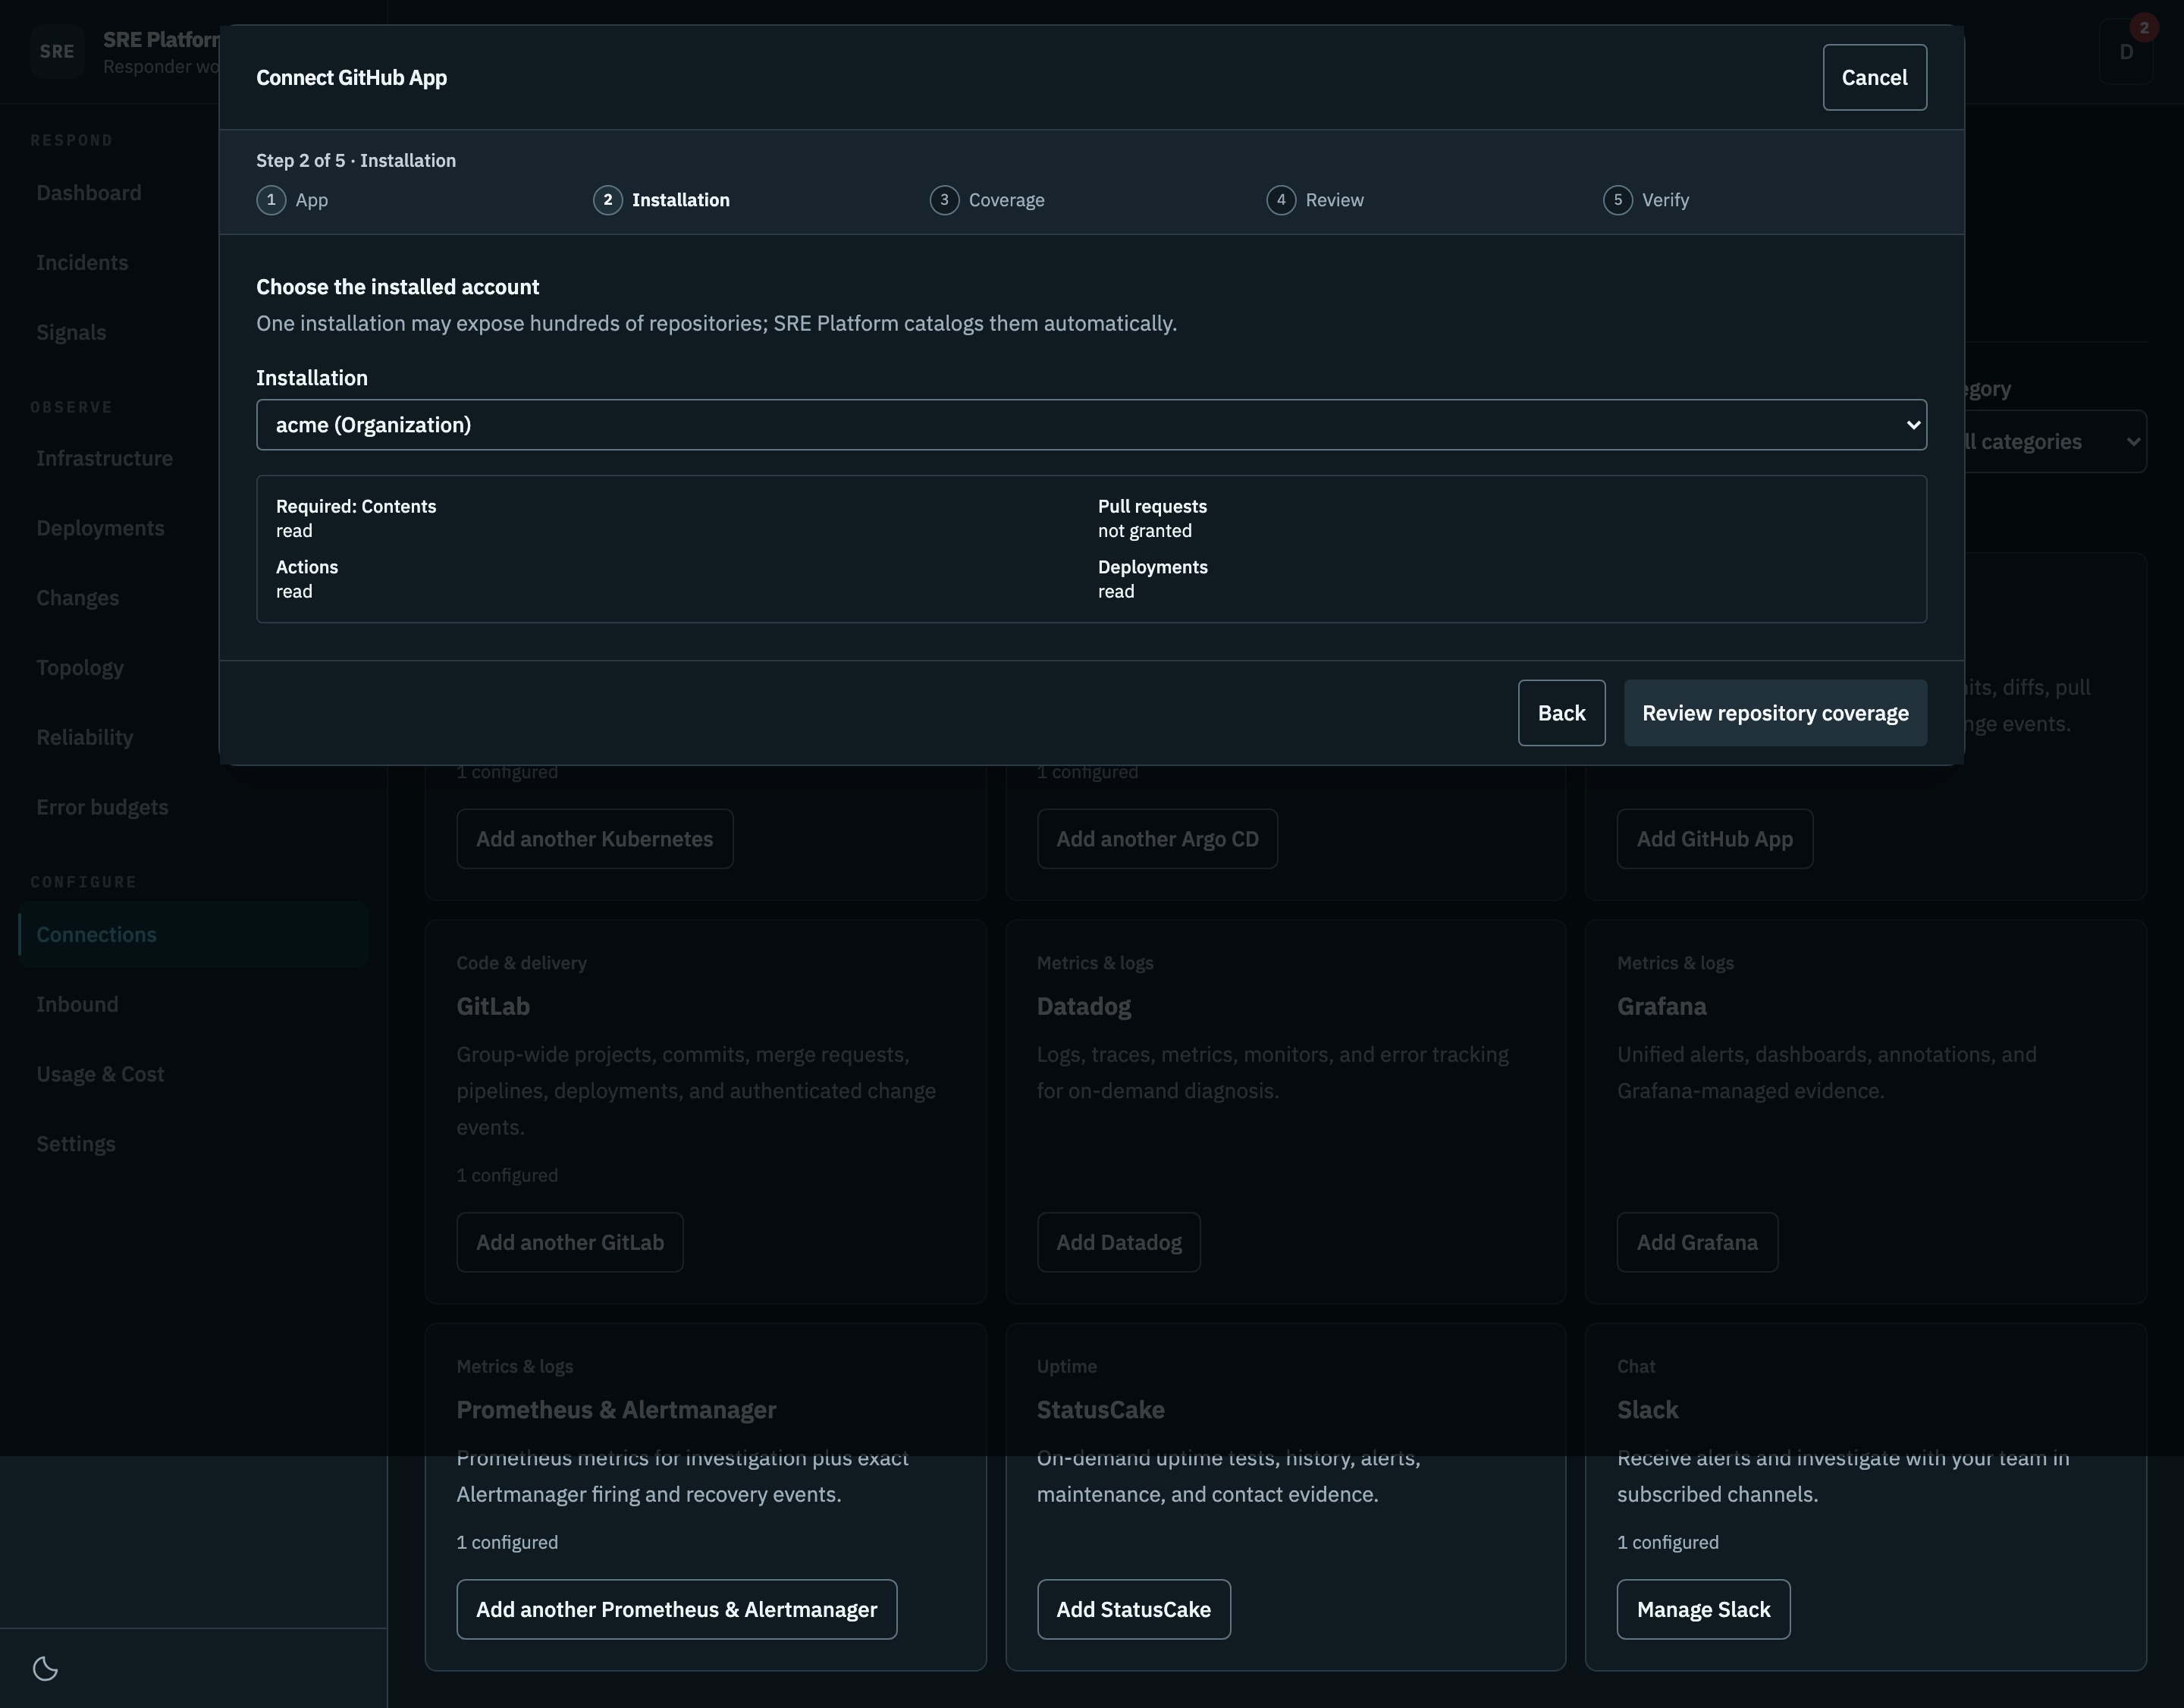This screenshot has width=2184, height=1708.
Task: Click the Grafana card title
Action: click(x=1662, y=1007)
